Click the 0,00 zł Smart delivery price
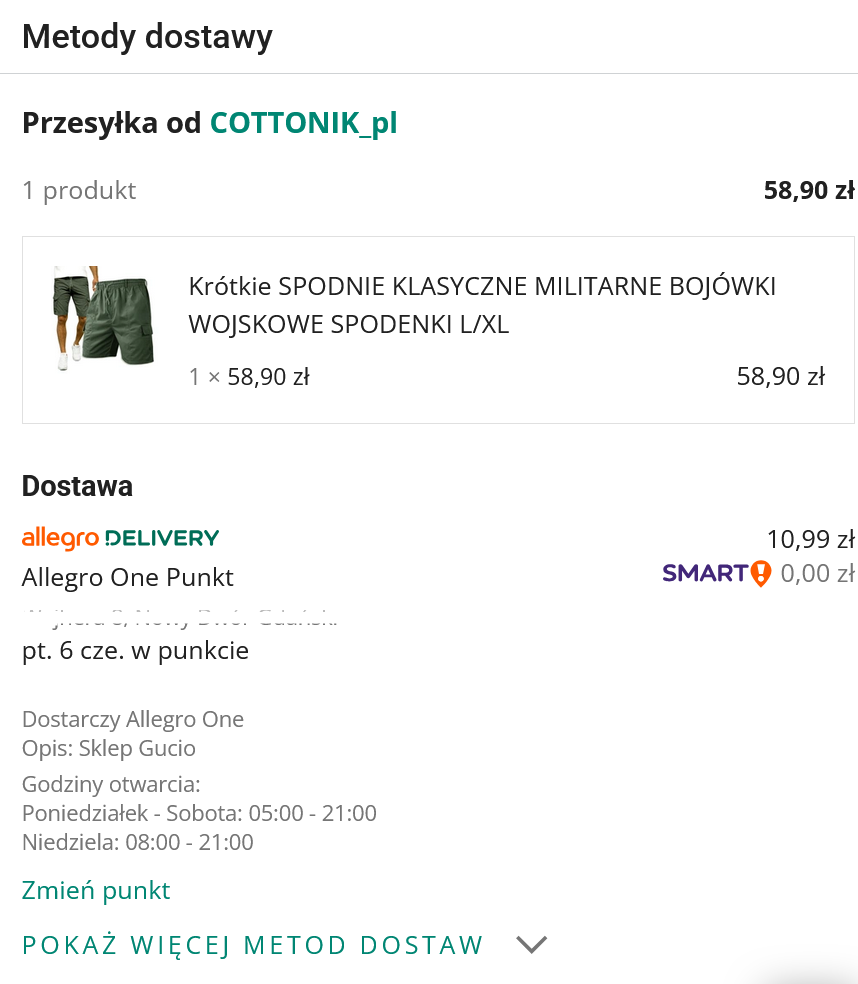 (x=816, y=574)
